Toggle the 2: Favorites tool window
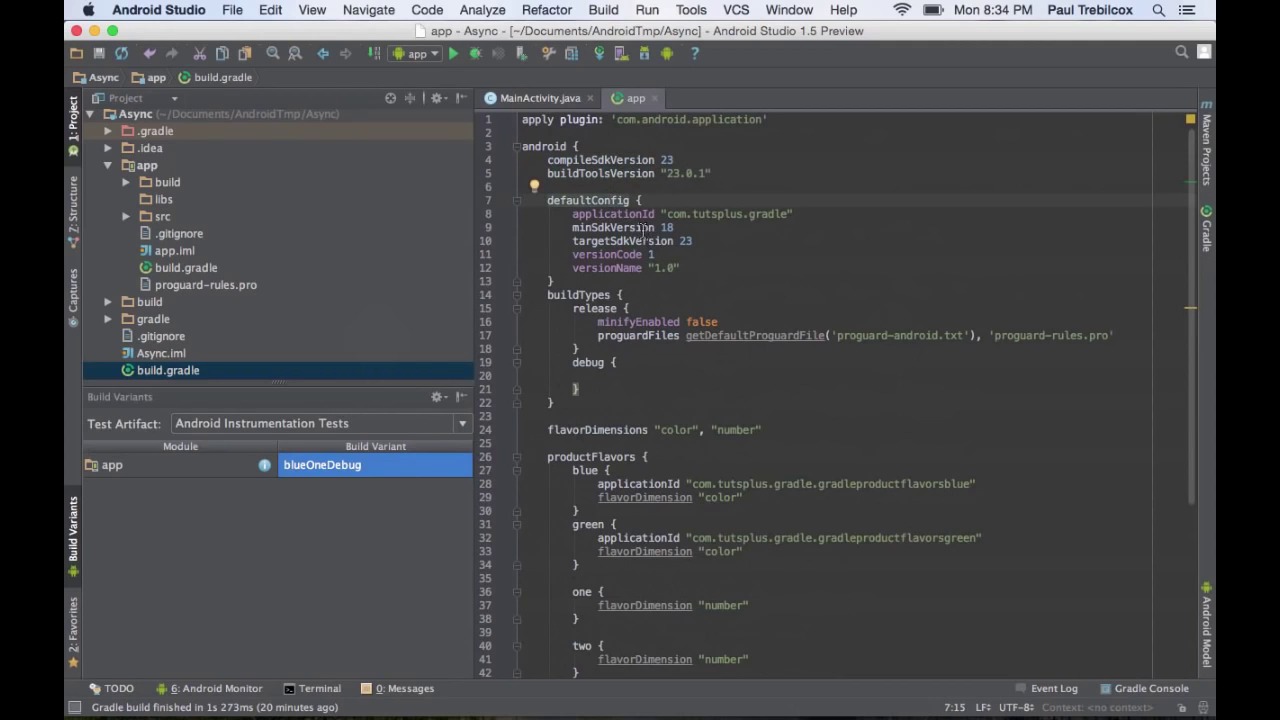Image resolution: width=1280 pixels, height=720 pixels. pos(73,632)
